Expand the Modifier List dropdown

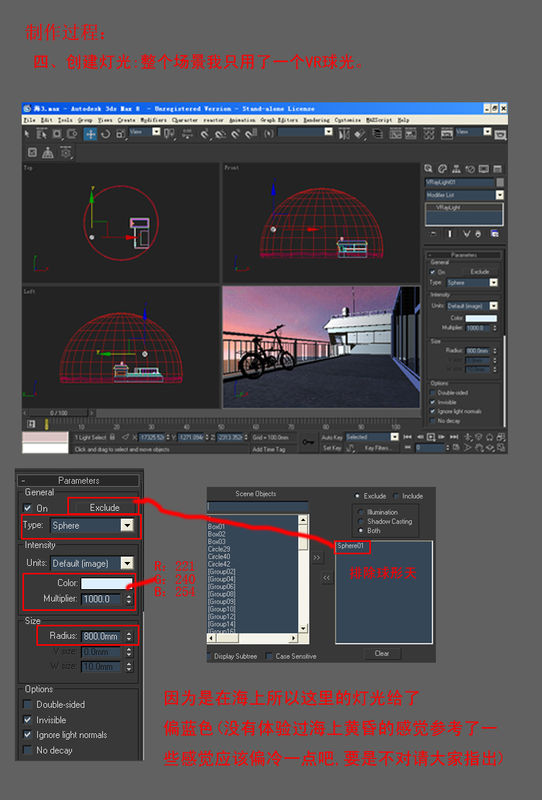click(500, 195)
